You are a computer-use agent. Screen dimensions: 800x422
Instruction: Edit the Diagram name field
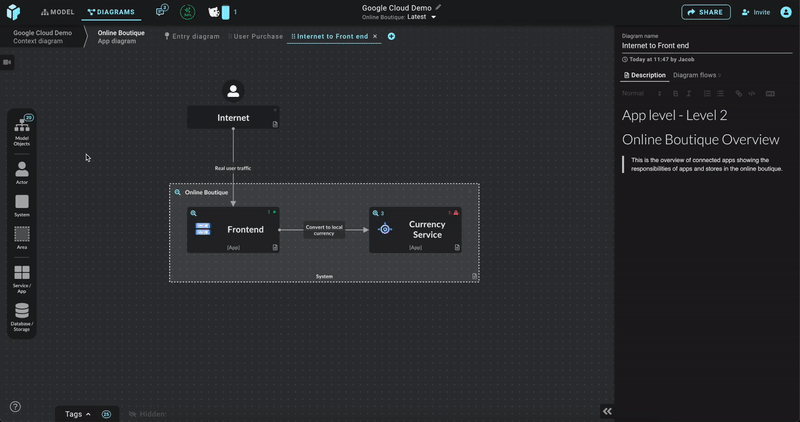coord(707,45)
